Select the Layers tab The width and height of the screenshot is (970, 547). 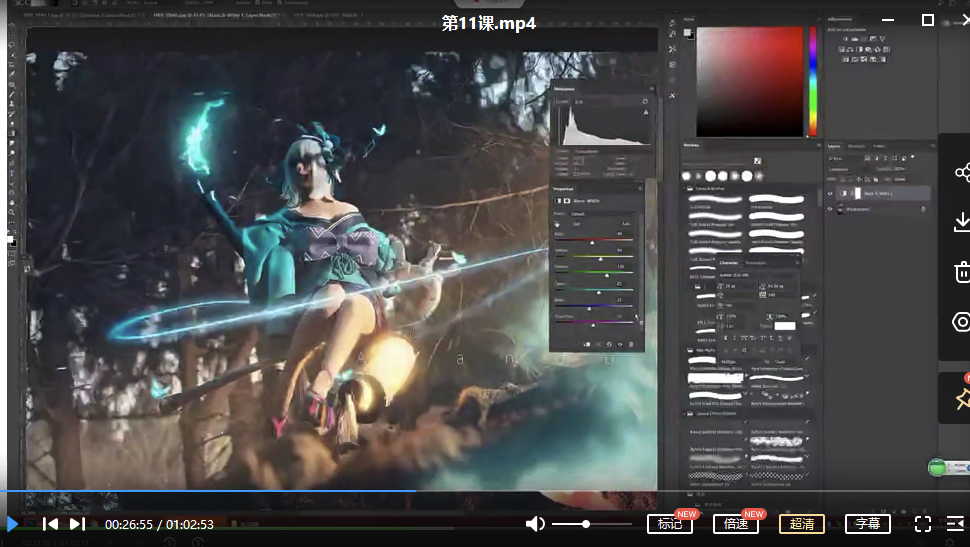tap(834, 146)
